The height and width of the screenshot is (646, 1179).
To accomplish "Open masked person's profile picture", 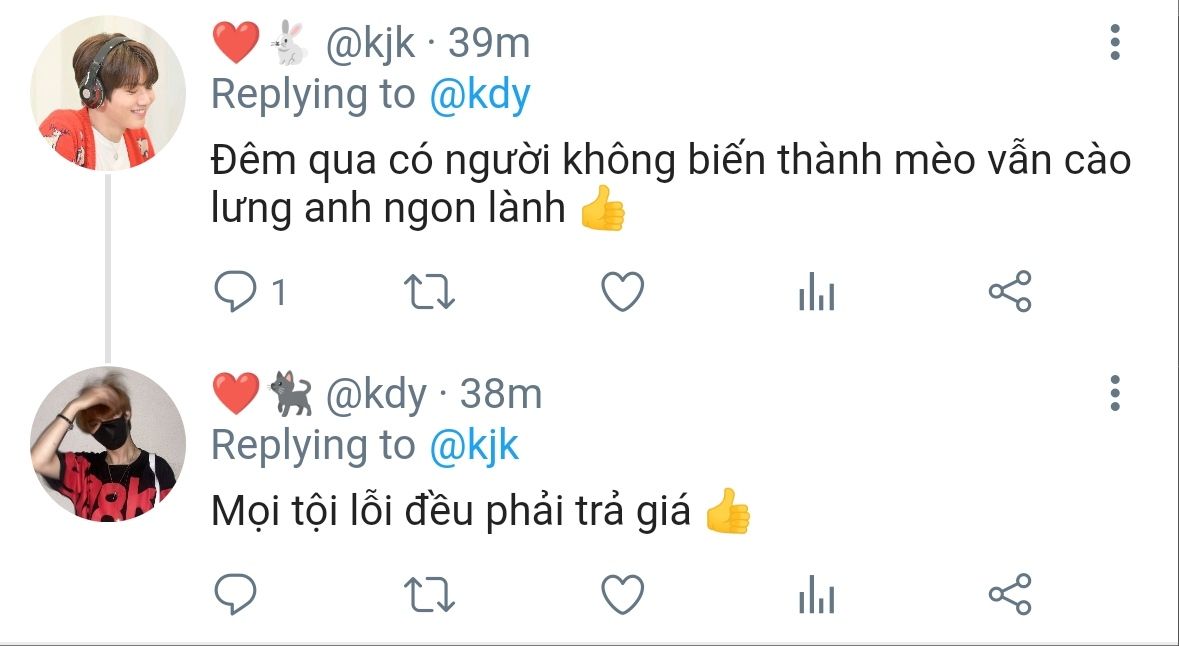I will [108, 444].
